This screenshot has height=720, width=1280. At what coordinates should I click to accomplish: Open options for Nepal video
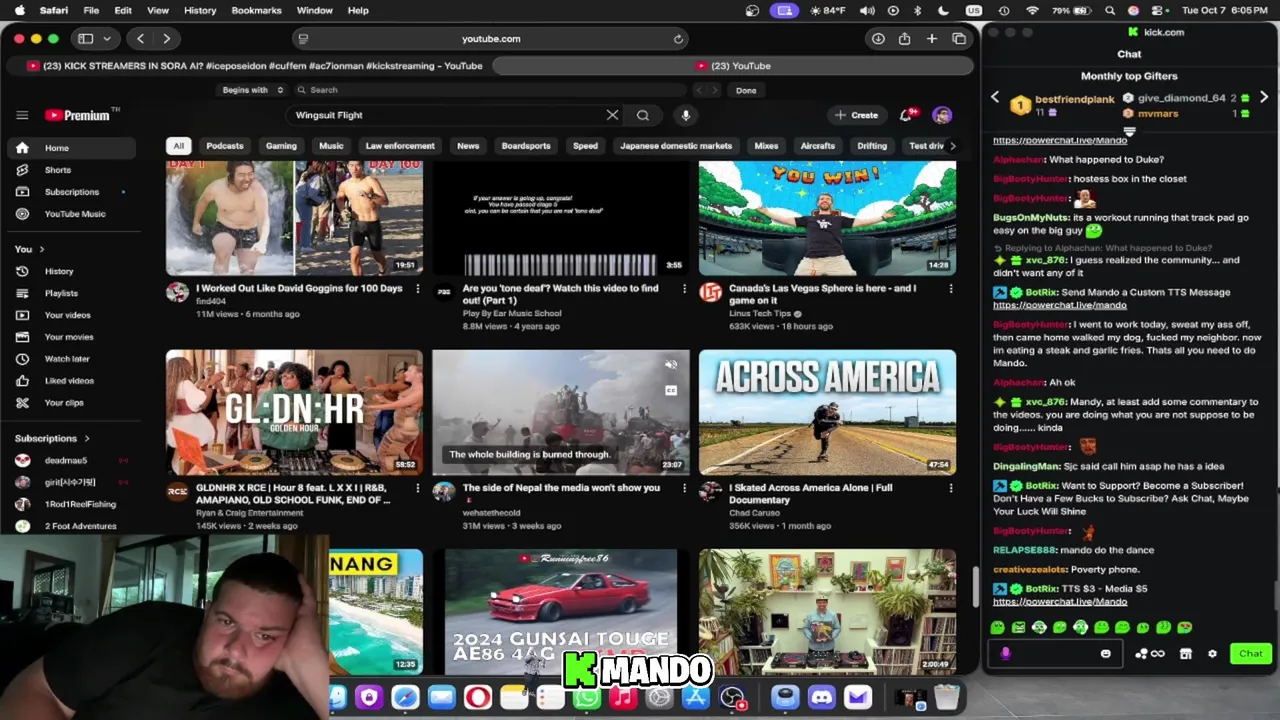point(684,488)
